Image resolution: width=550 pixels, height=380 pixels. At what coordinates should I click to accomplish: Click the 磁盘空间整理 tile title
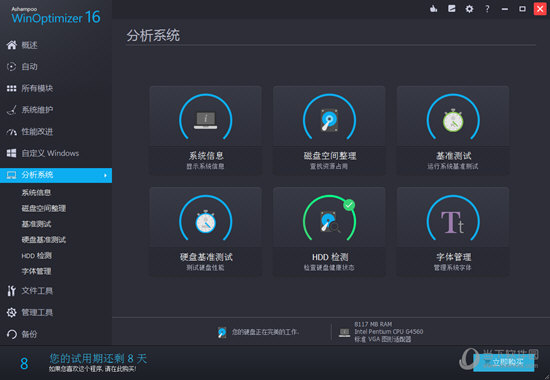tap(330, 156)
